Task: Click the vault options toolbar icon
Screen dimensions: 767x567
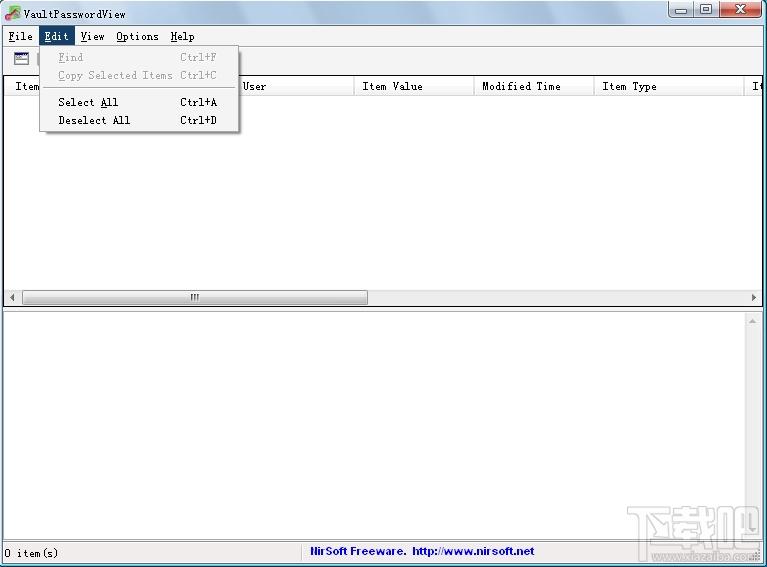Action: point(21,59)
